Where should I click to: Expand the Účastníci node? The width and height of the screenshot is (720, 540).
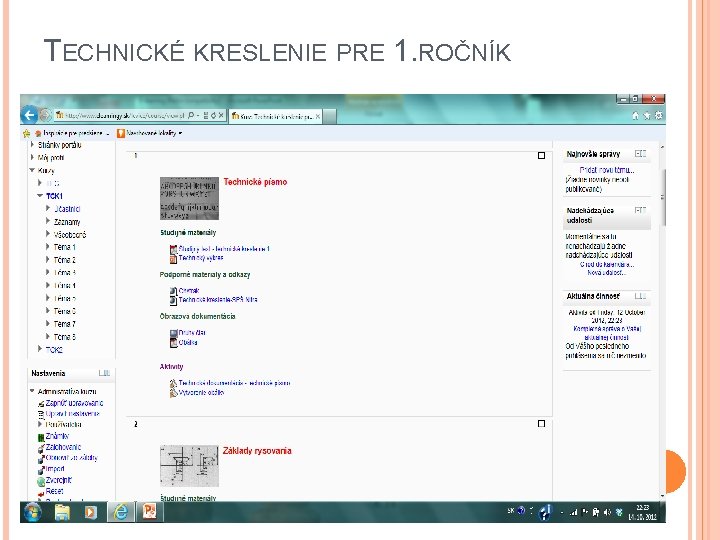pos(48,208)
